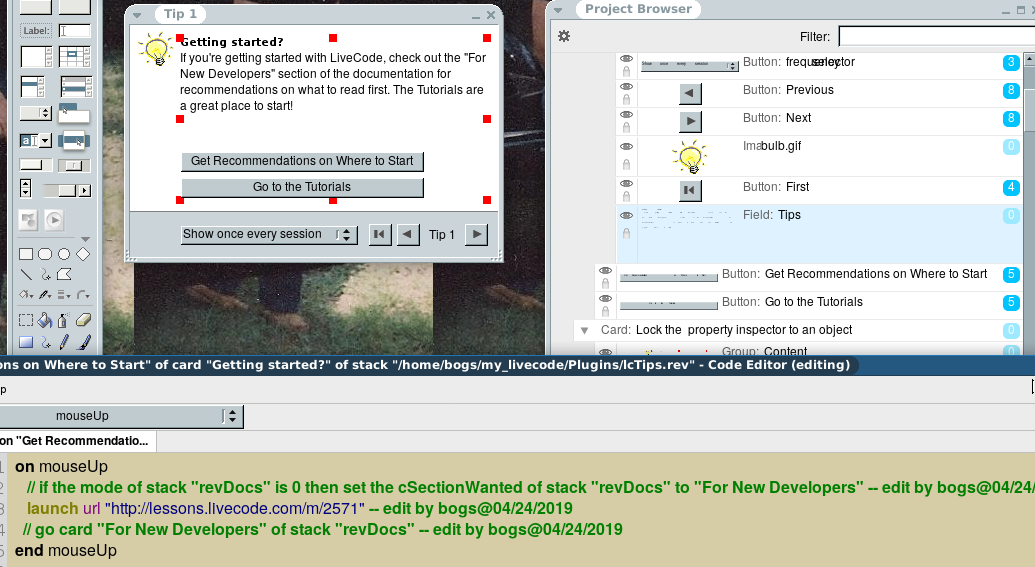Select the Pulldown Menu control tool

point(73,114)
